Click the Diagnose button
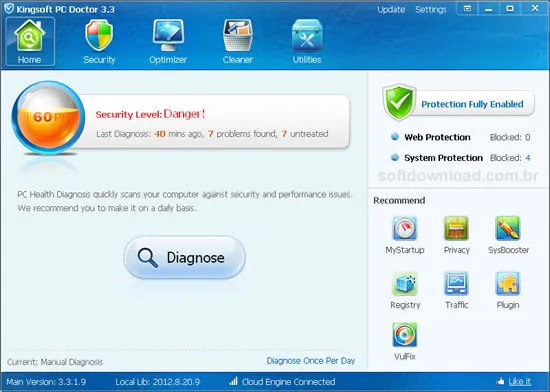 (185, 257)
